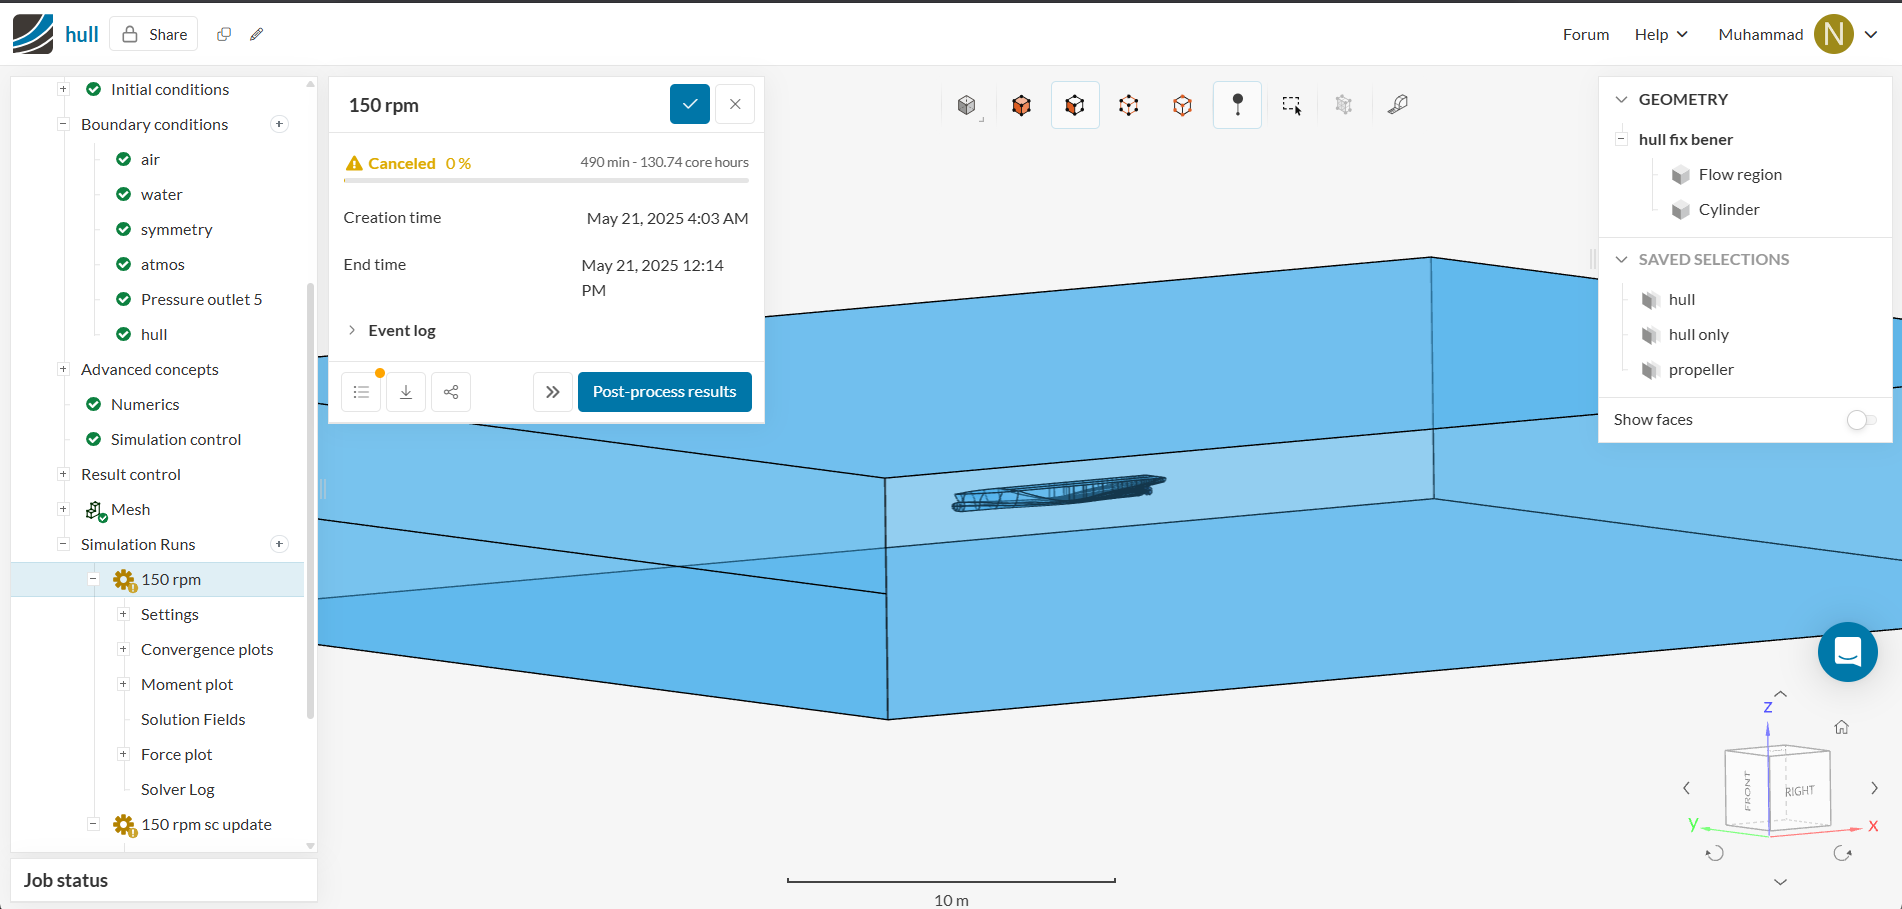Open the Forum page

[1585, 33]
